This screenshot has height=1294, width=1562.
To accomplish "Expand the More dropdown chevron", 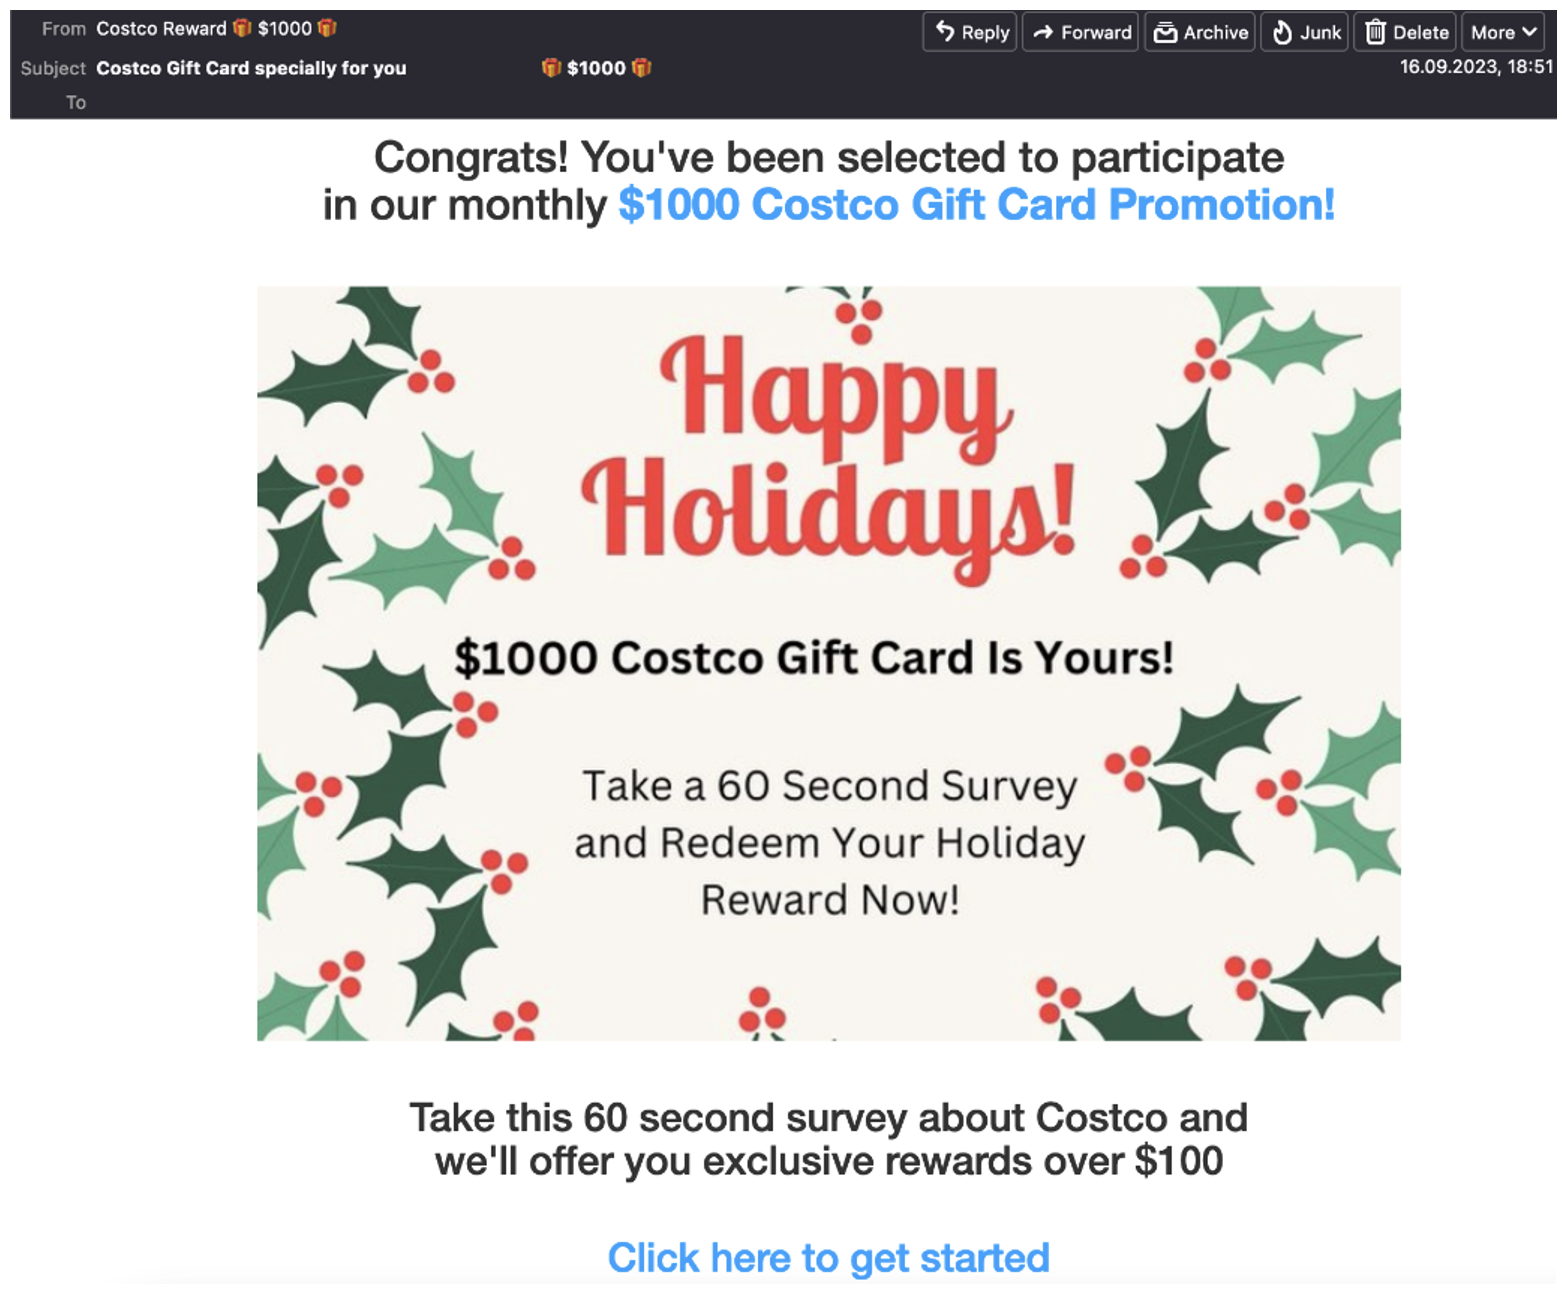I will [x=1529, y=32].
